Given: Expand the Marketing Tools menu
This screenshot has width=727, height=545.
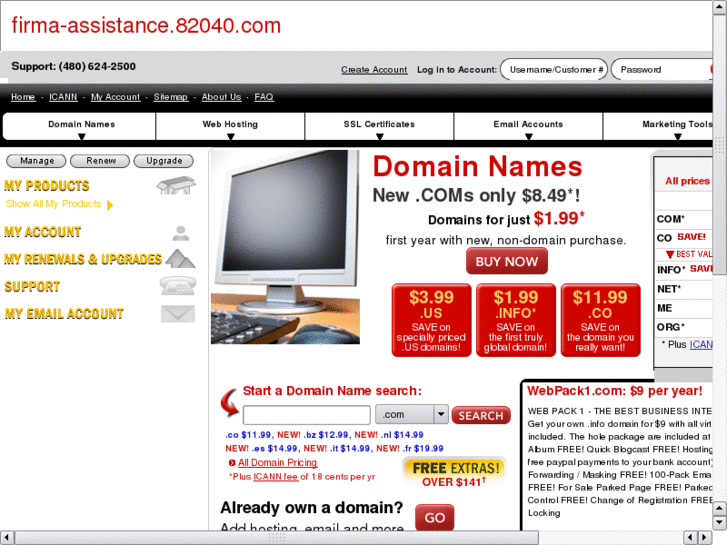Looking at the screenshot, I should 658,126.
